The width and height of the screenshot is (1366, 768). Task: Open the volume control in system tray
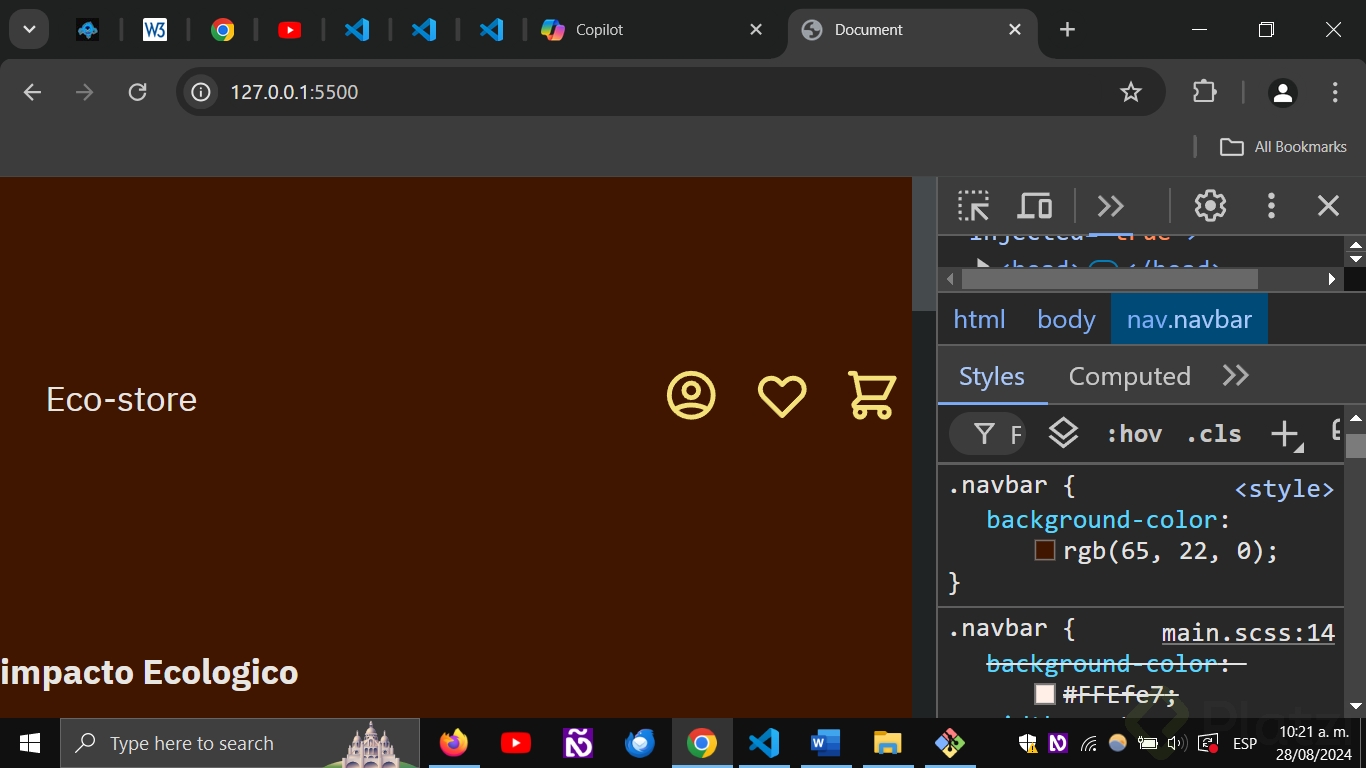click(1177, 743)
